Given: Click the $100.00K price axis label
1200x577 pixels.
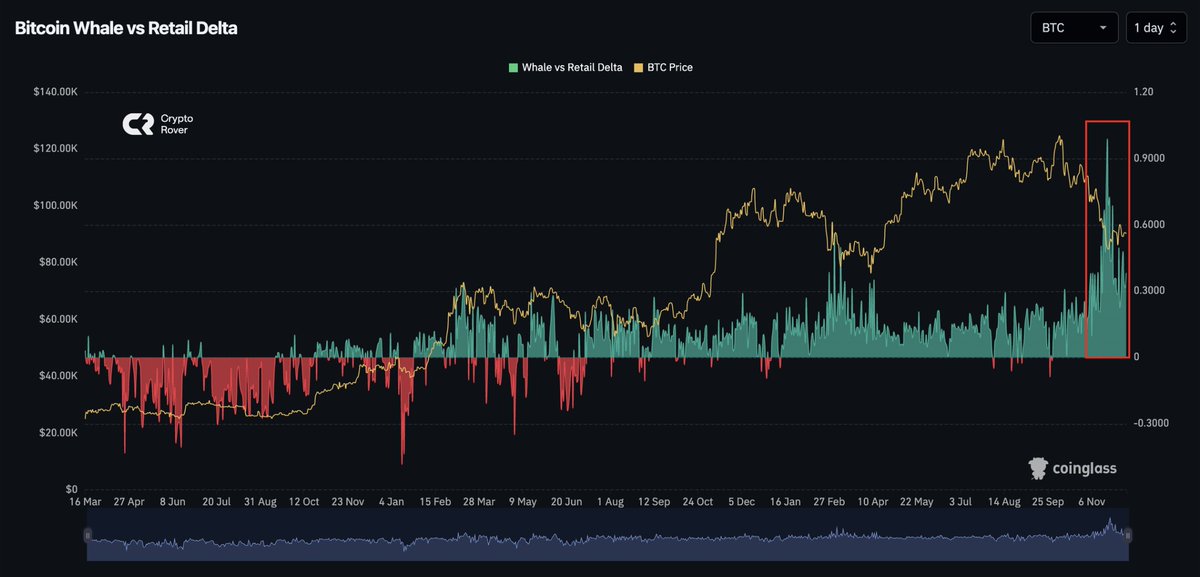Looking at the screenshot, I should [x=56, y=206].
